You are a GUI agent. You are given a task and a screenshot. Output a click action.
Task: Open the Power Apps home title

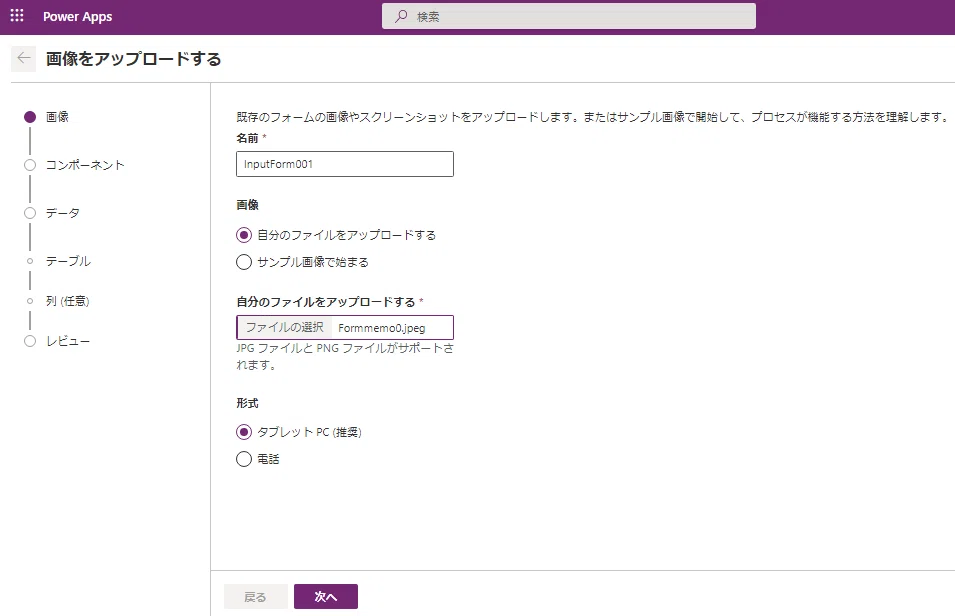[77, 16]
